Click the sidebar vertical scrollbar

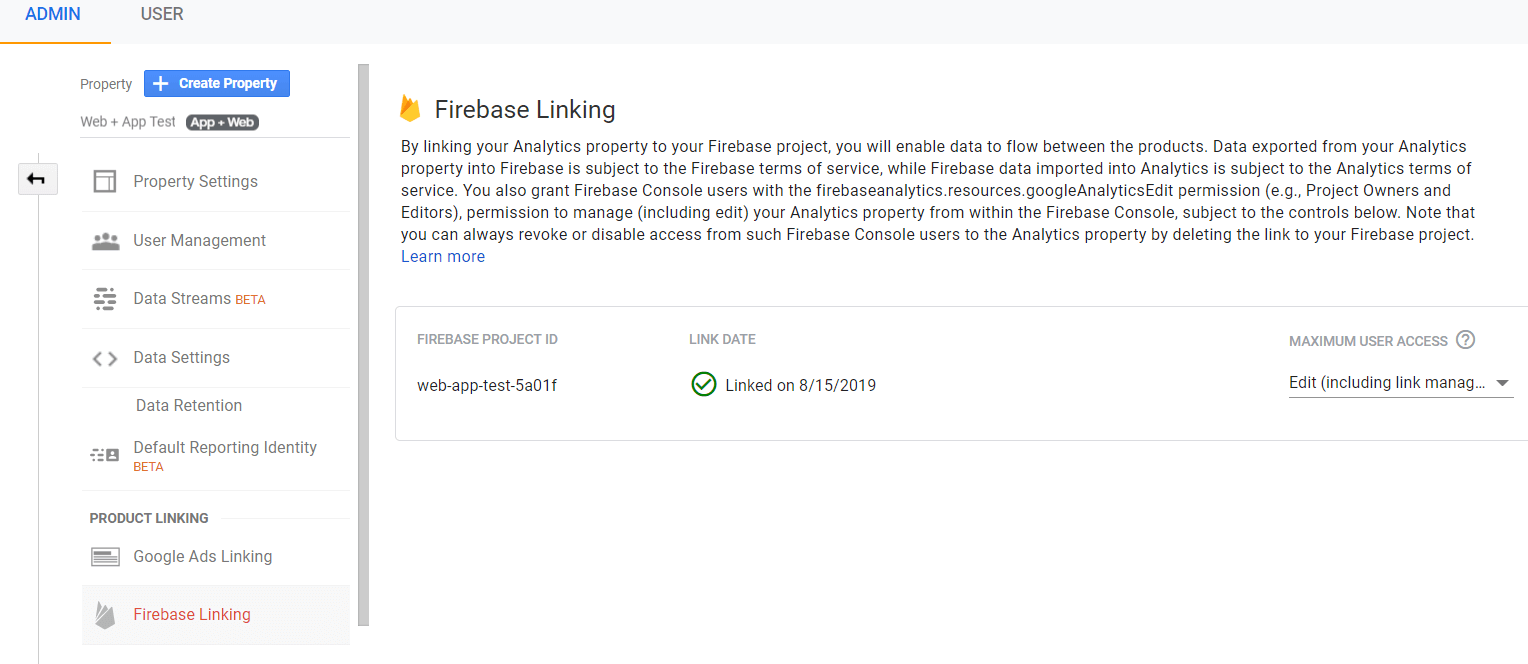pos(363,340)
